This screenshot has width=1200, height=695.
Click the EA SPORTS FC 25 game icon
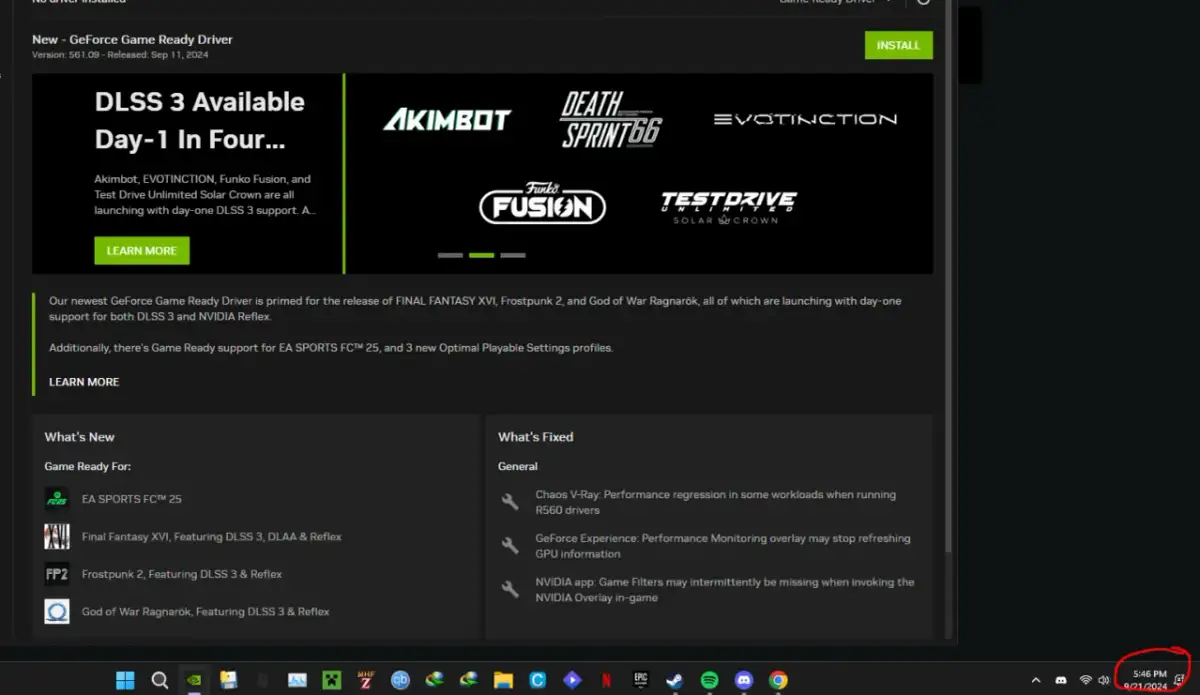pos(57,498)
